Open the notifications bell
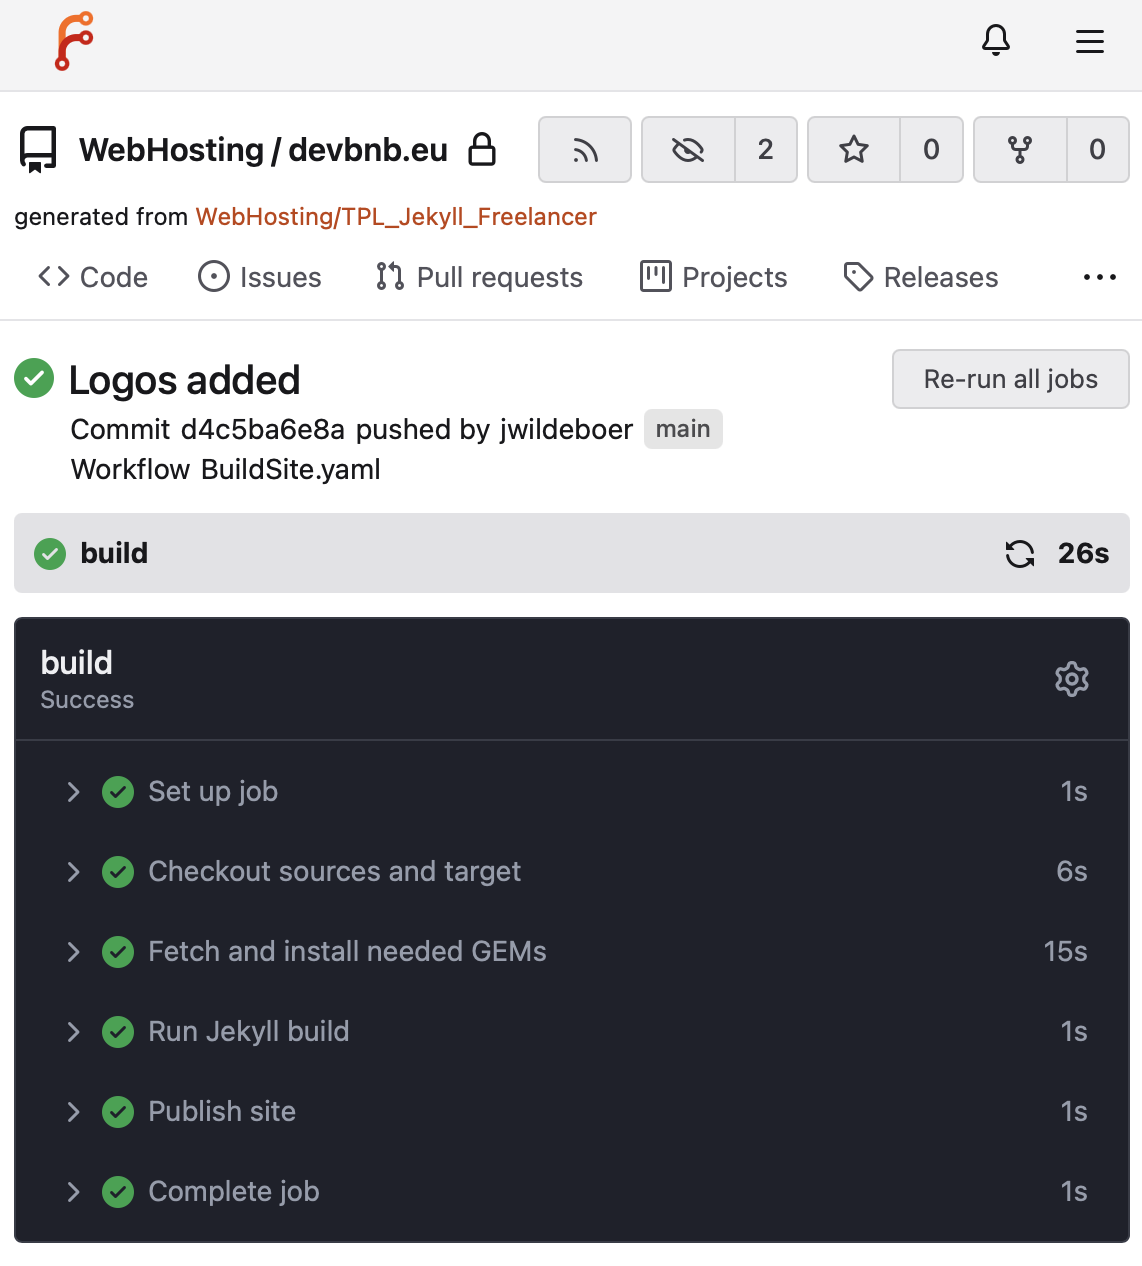This screenshot has width=1142, height=1266. click(x=996, y=41)
